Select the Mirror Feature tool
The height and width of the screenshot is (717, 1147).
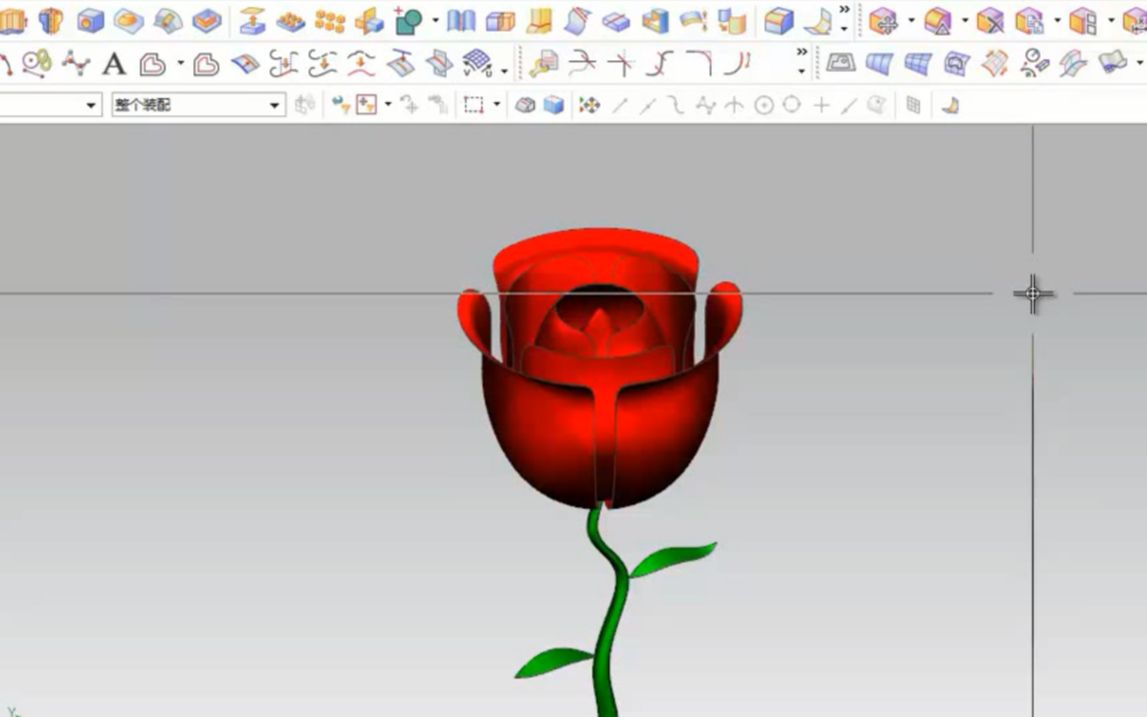pyautogui.click(x=369, y=21)
